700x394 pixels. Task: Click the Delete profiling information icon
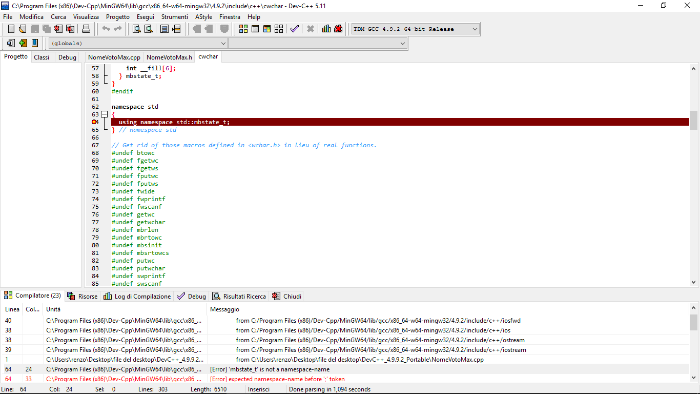pos(338,29)
